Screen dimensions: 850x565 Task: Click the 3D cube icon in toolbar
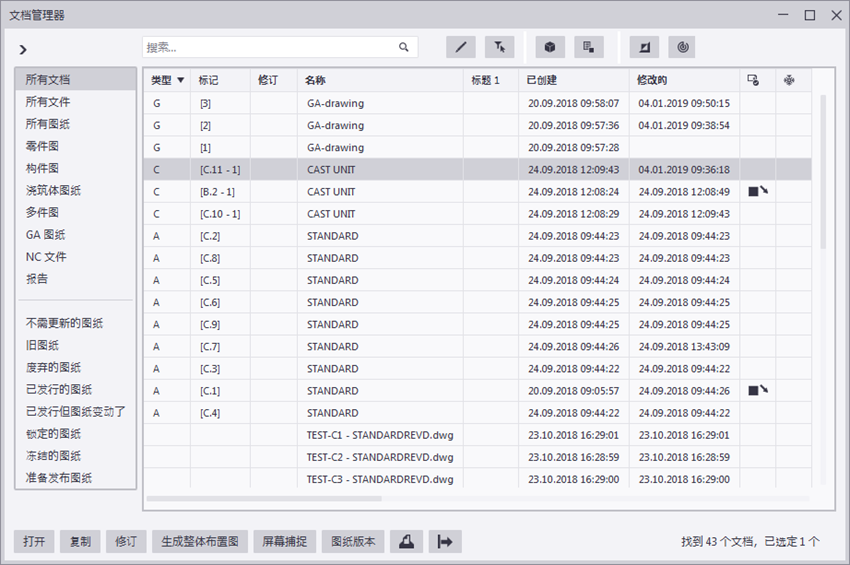(x=550, y=47)
